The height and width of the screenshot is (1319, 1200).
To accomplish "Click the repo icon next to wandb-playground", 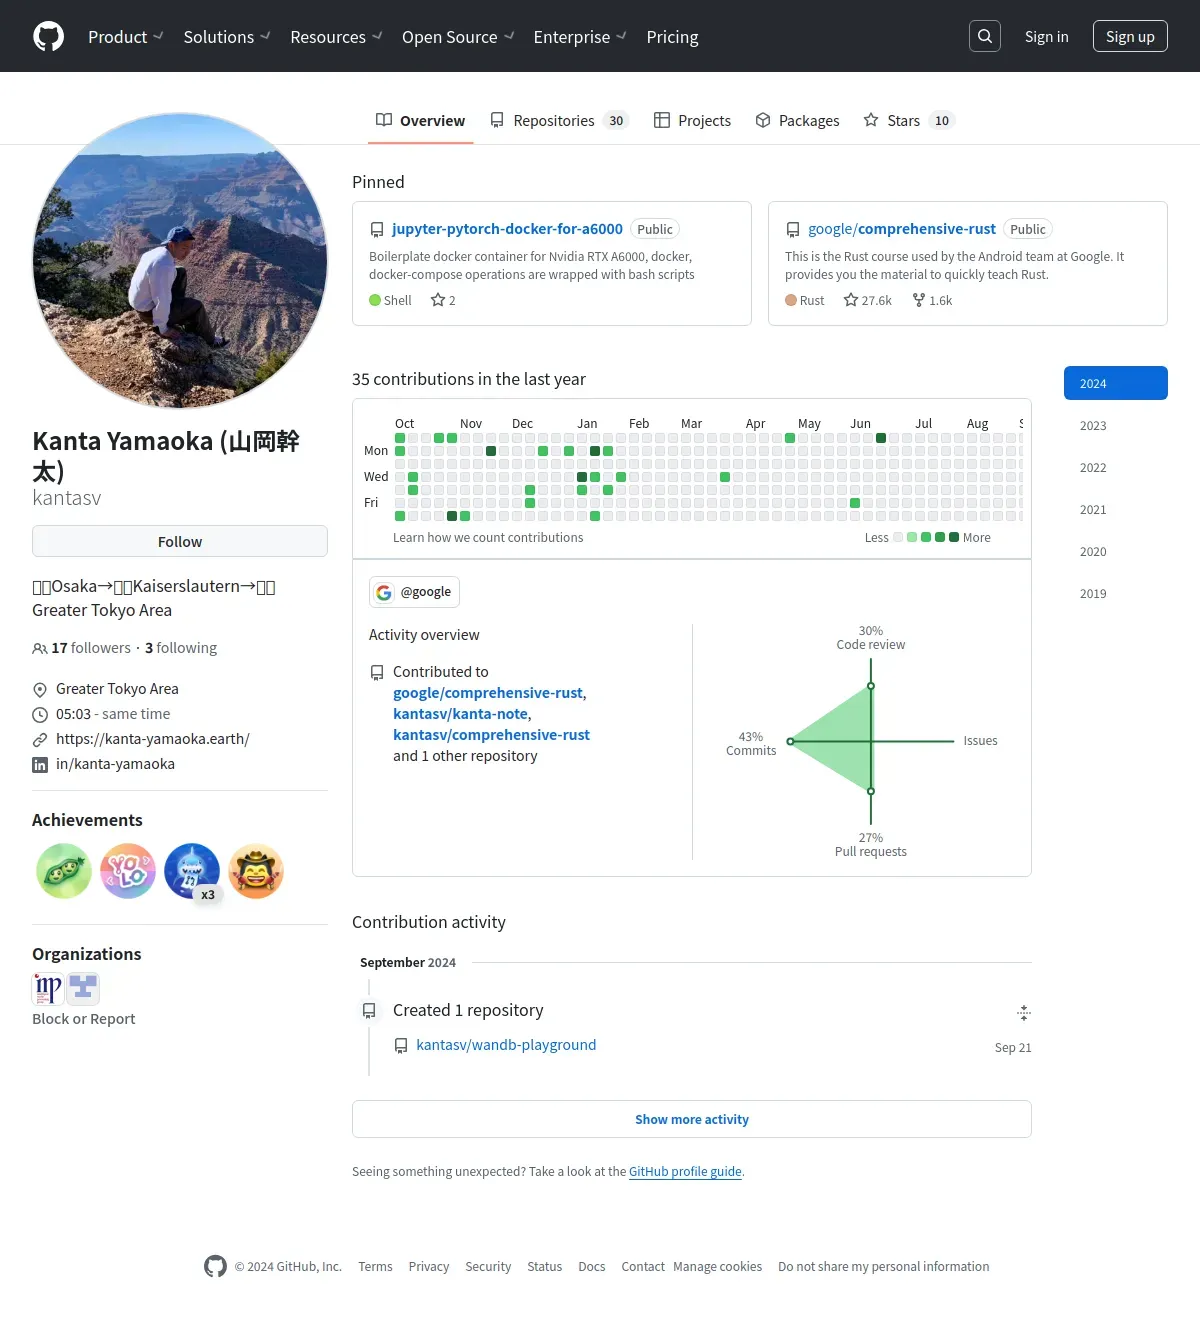I will 401,1046.
